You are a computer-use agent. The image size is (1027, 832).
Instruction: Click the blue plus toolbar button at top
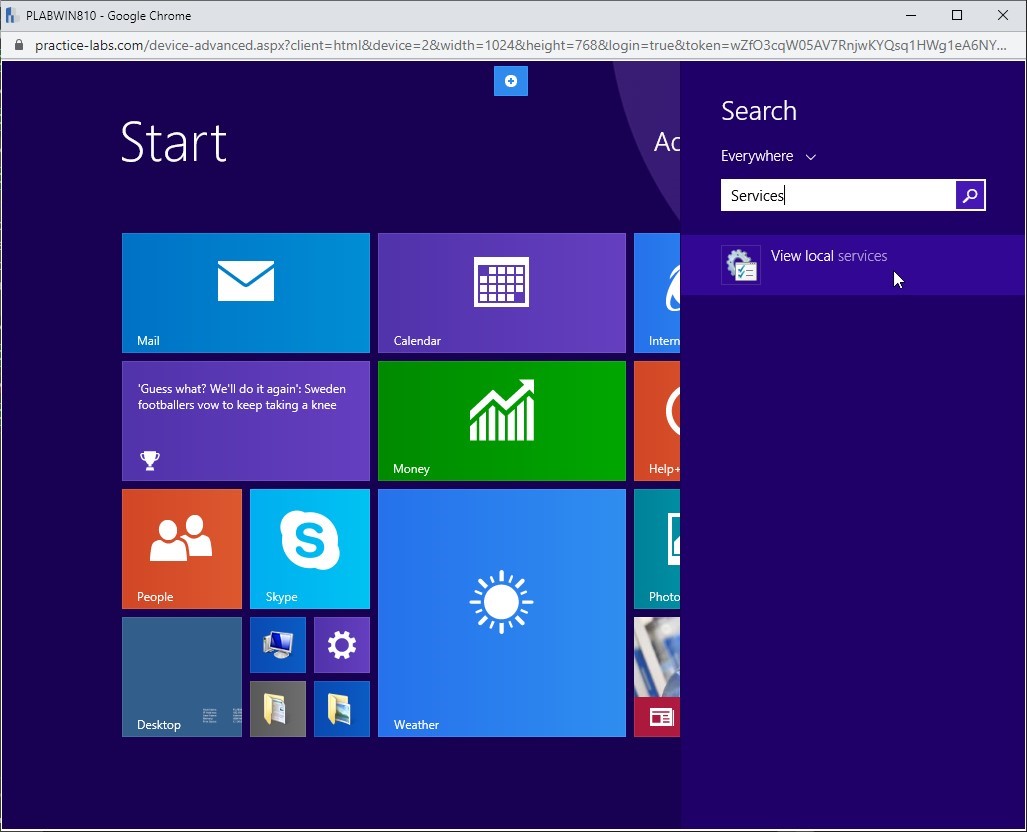[511, 81]
